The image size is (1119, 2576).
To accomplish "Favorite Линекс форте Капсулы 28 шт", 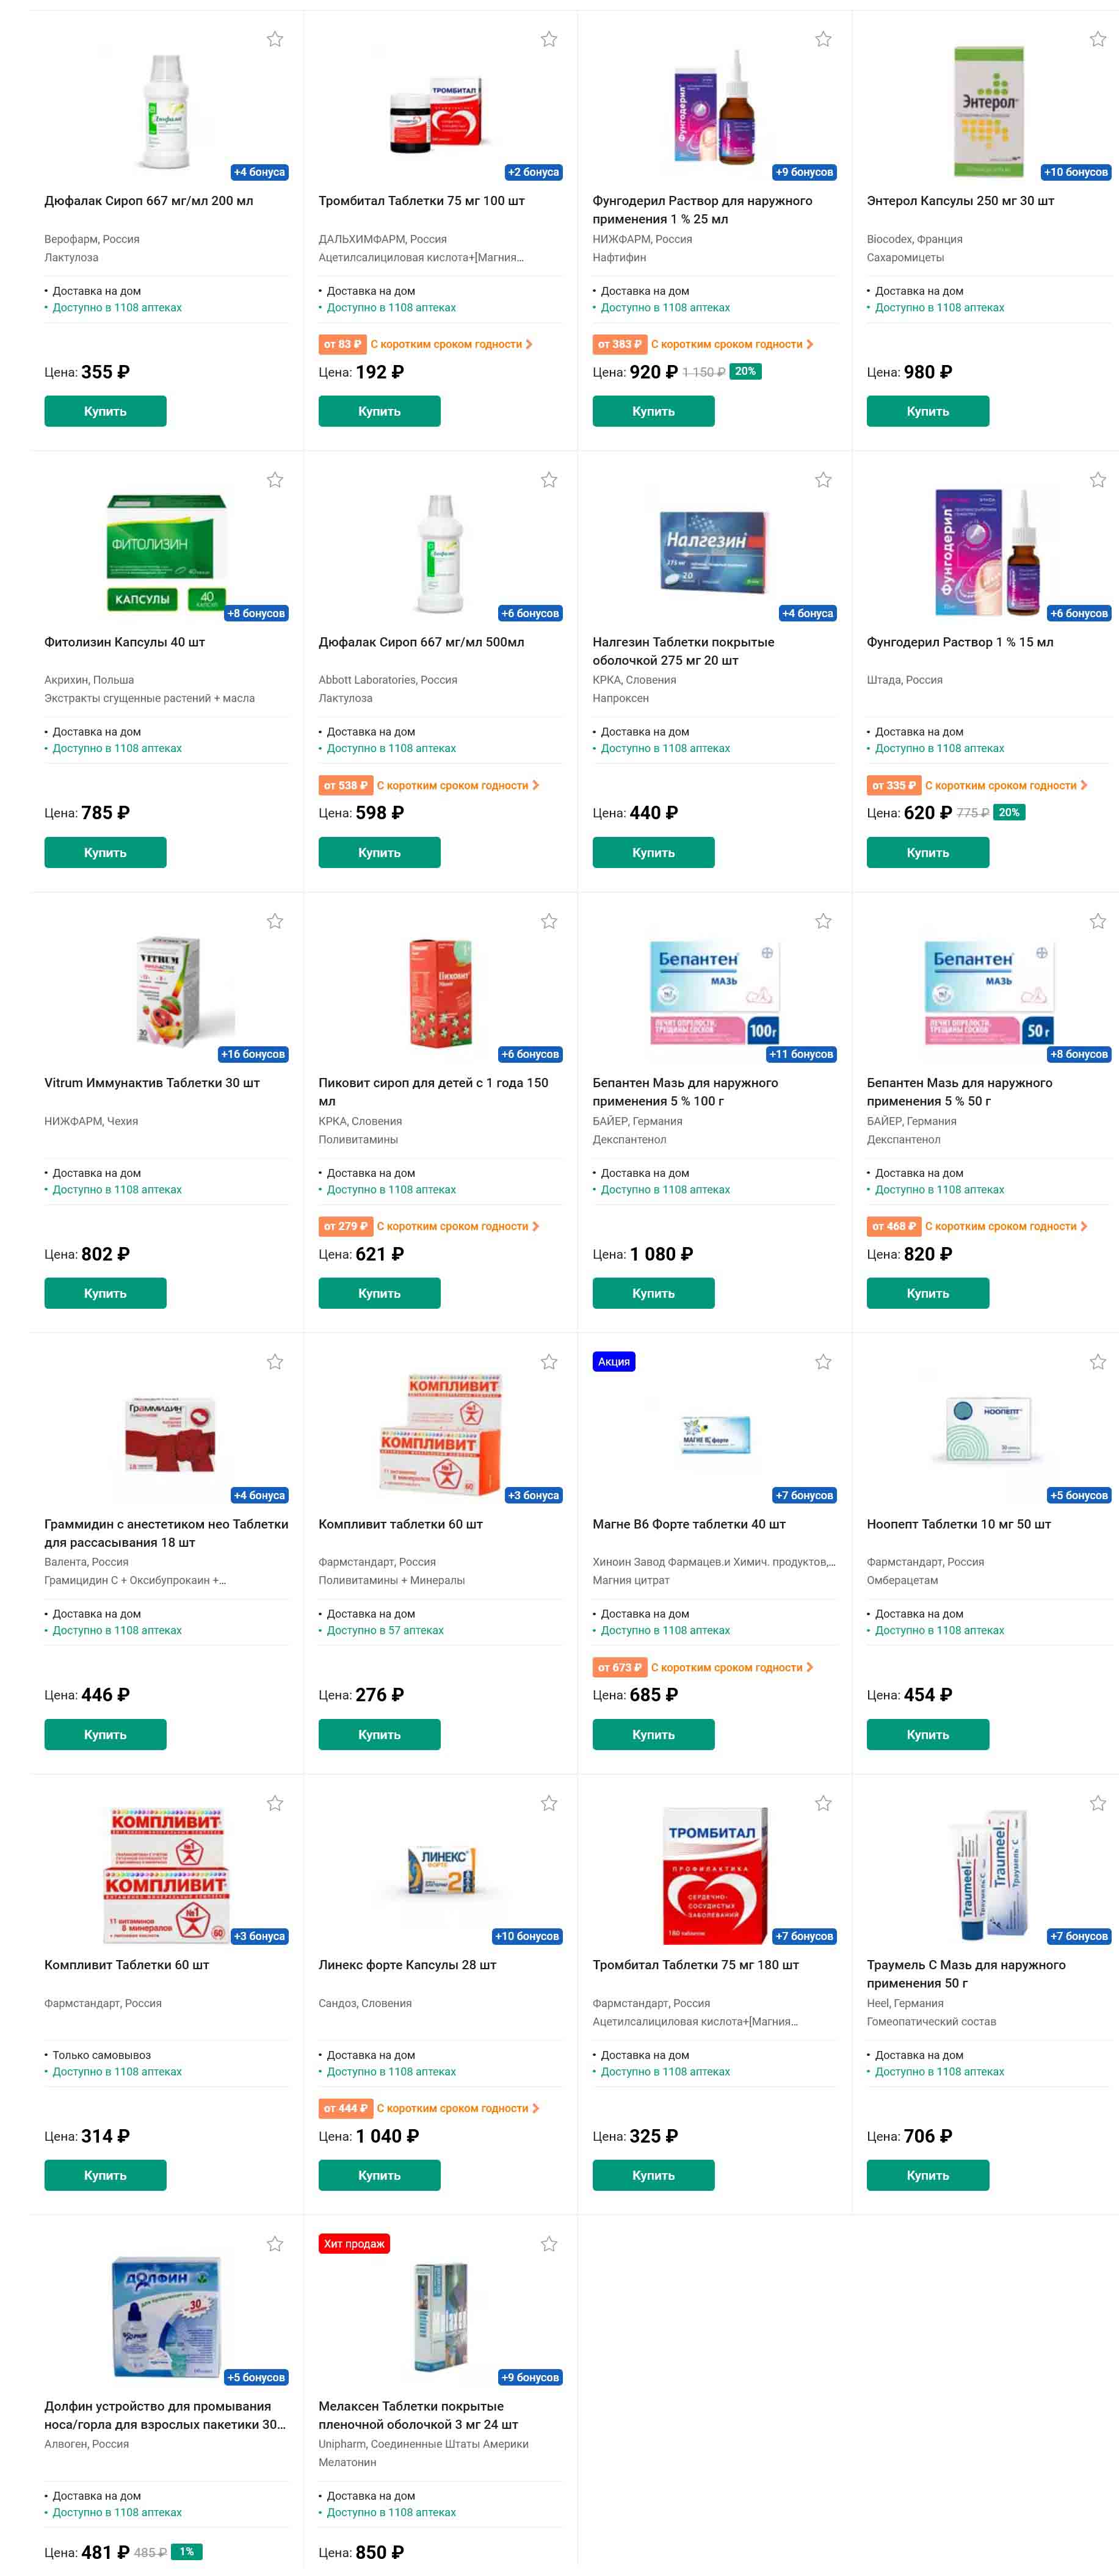I will [x=549, y=1803].
